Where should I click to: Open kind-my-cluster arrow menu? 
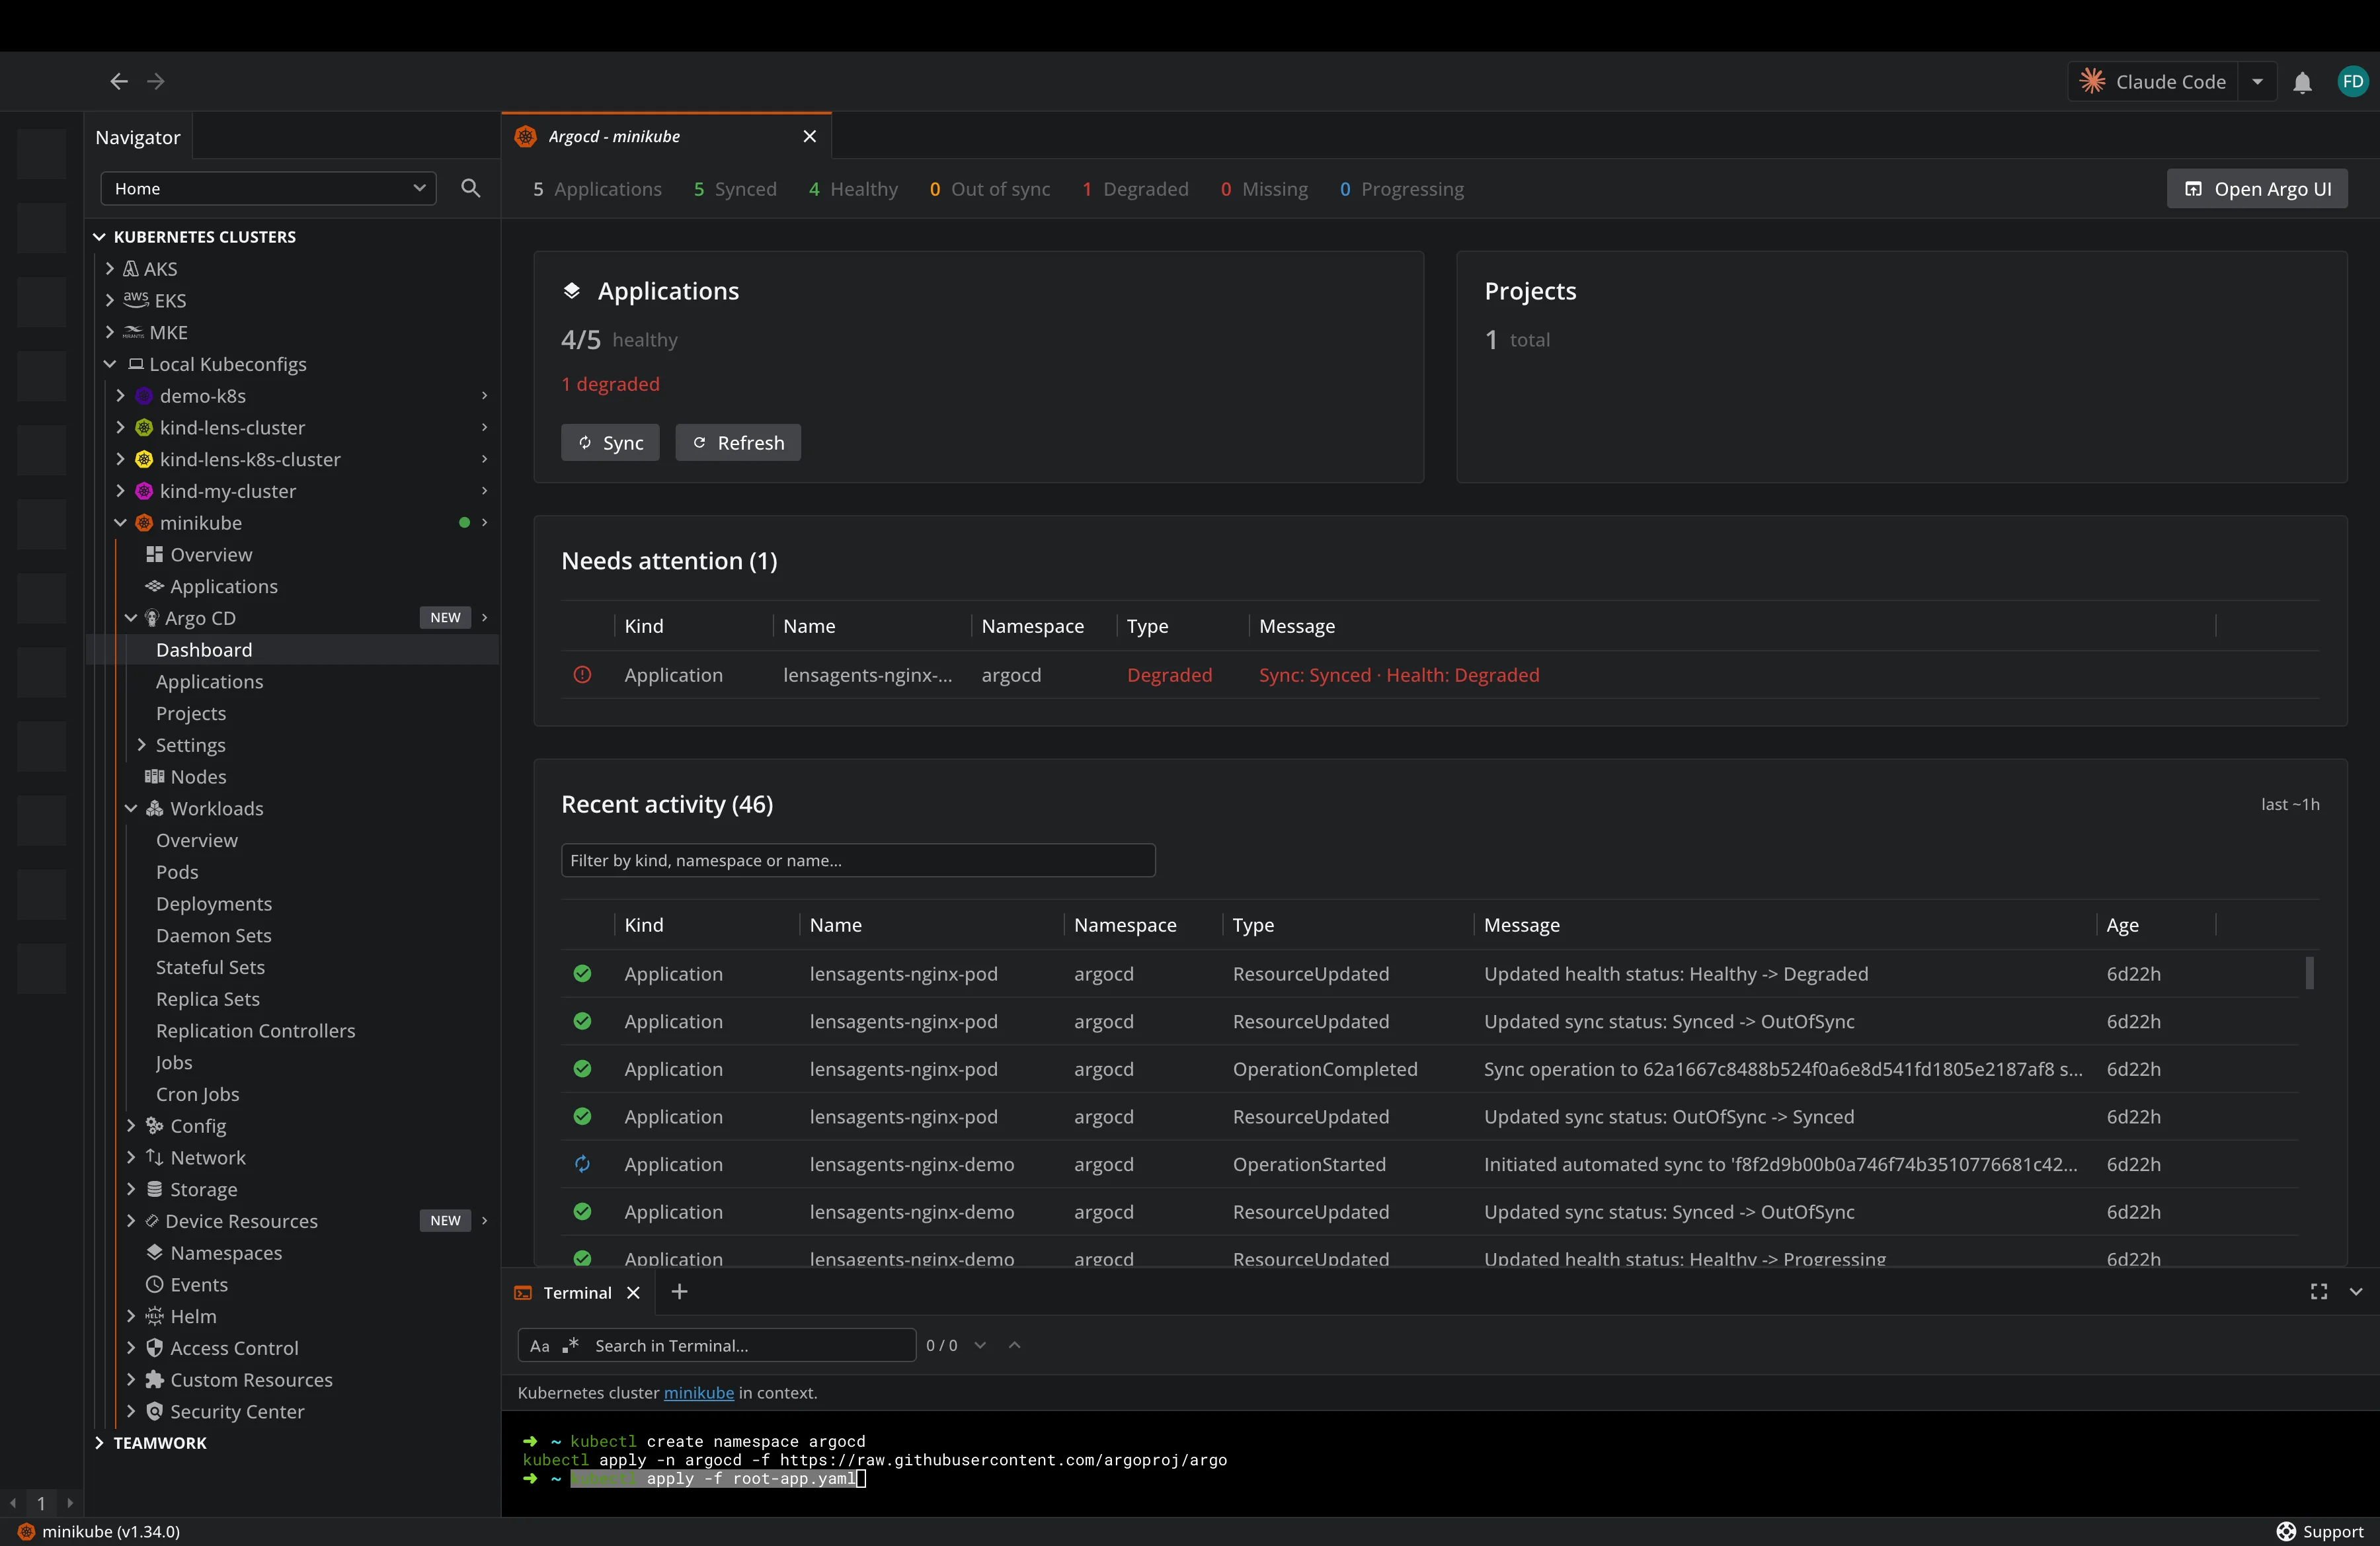[x=484, y=490]
